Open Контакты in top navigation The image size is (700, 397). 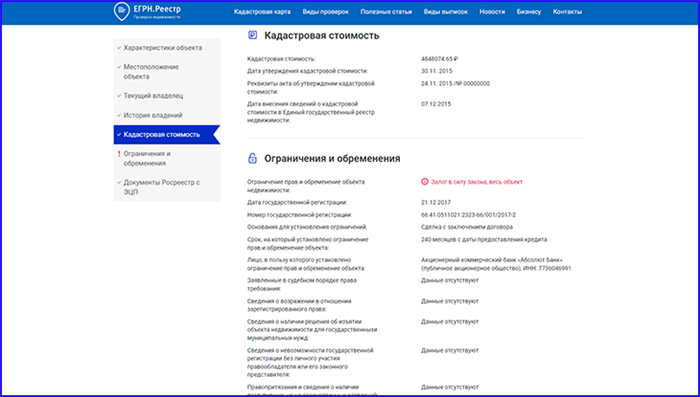(x=567, y=12)
